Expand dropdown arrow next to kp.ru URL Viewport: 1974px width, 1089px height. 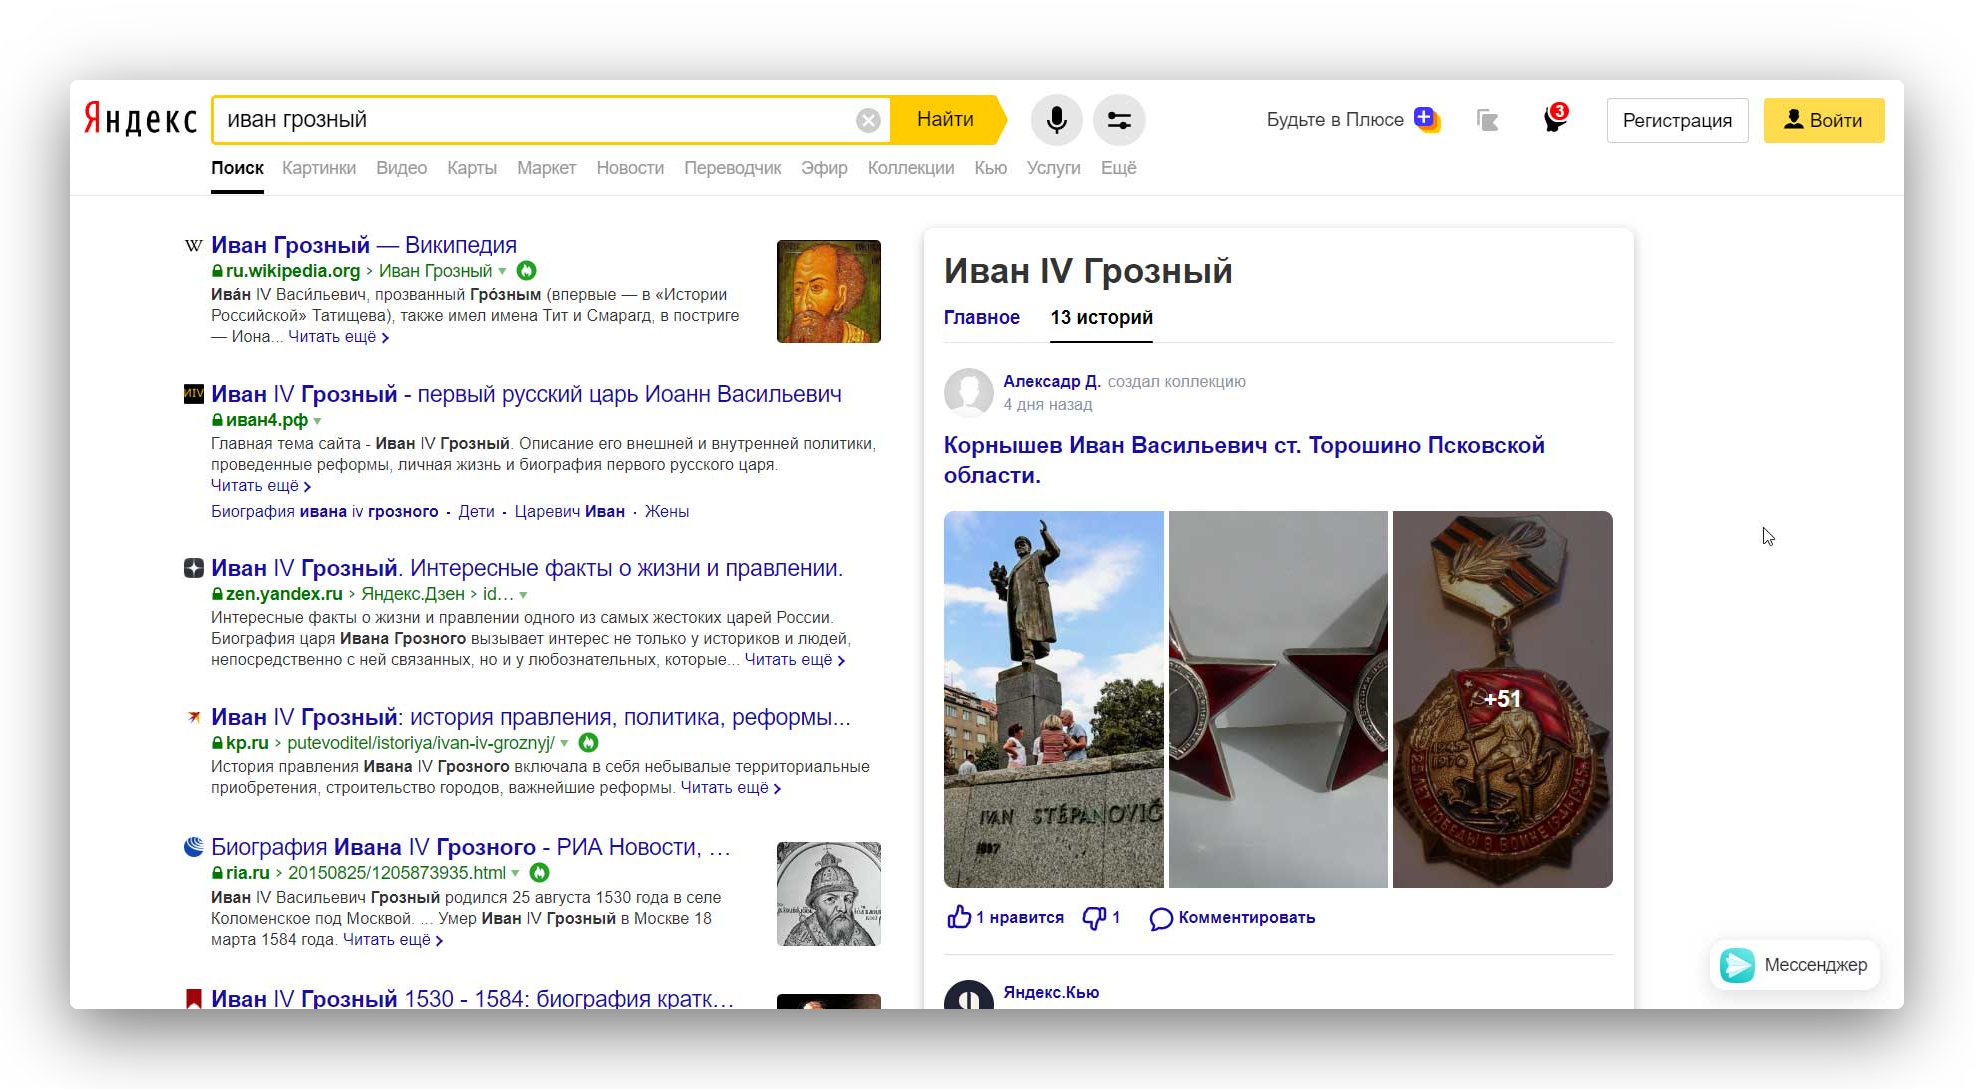point(564,743)
